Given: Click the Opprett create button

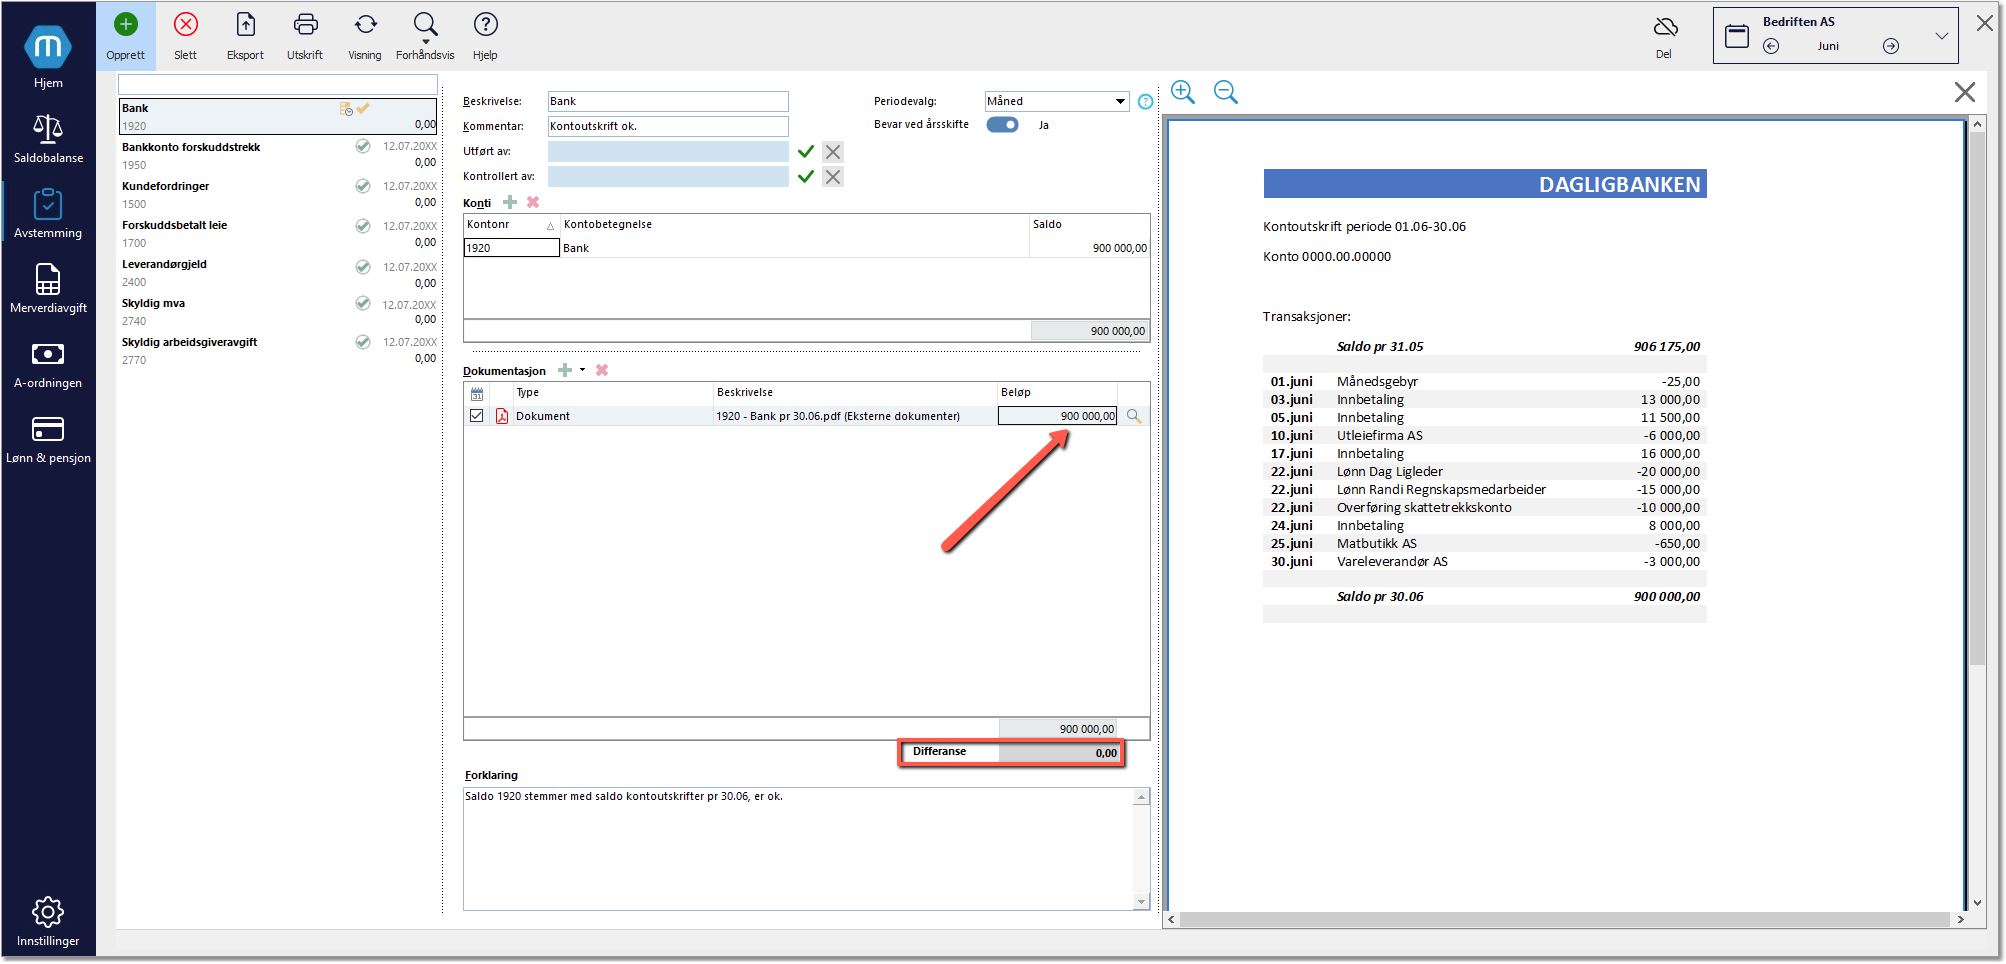Looking at the screenshot, I should 125,36.
